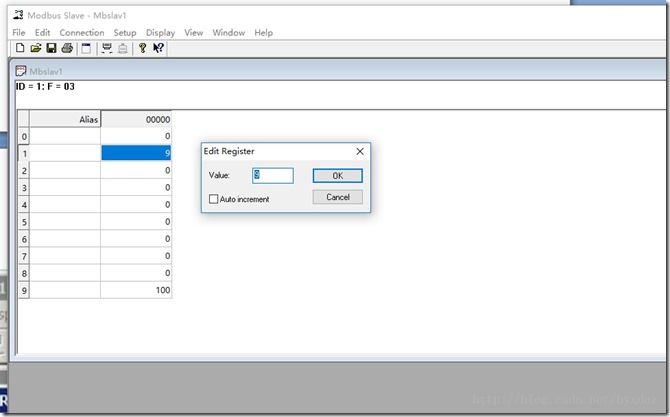Click the slave definition window icon
Viewport: 670px width, 417px height.
[x=86, y=48]
